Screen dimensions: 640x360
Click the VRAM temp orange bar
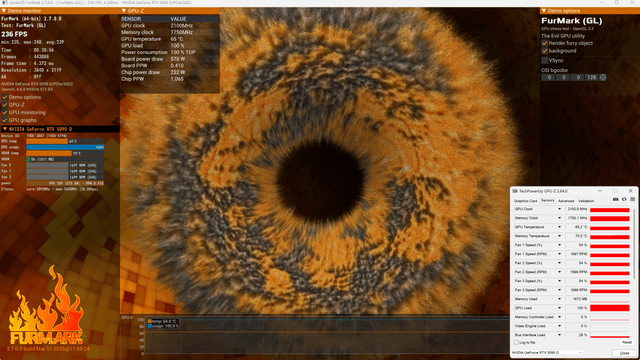point(49,153)
